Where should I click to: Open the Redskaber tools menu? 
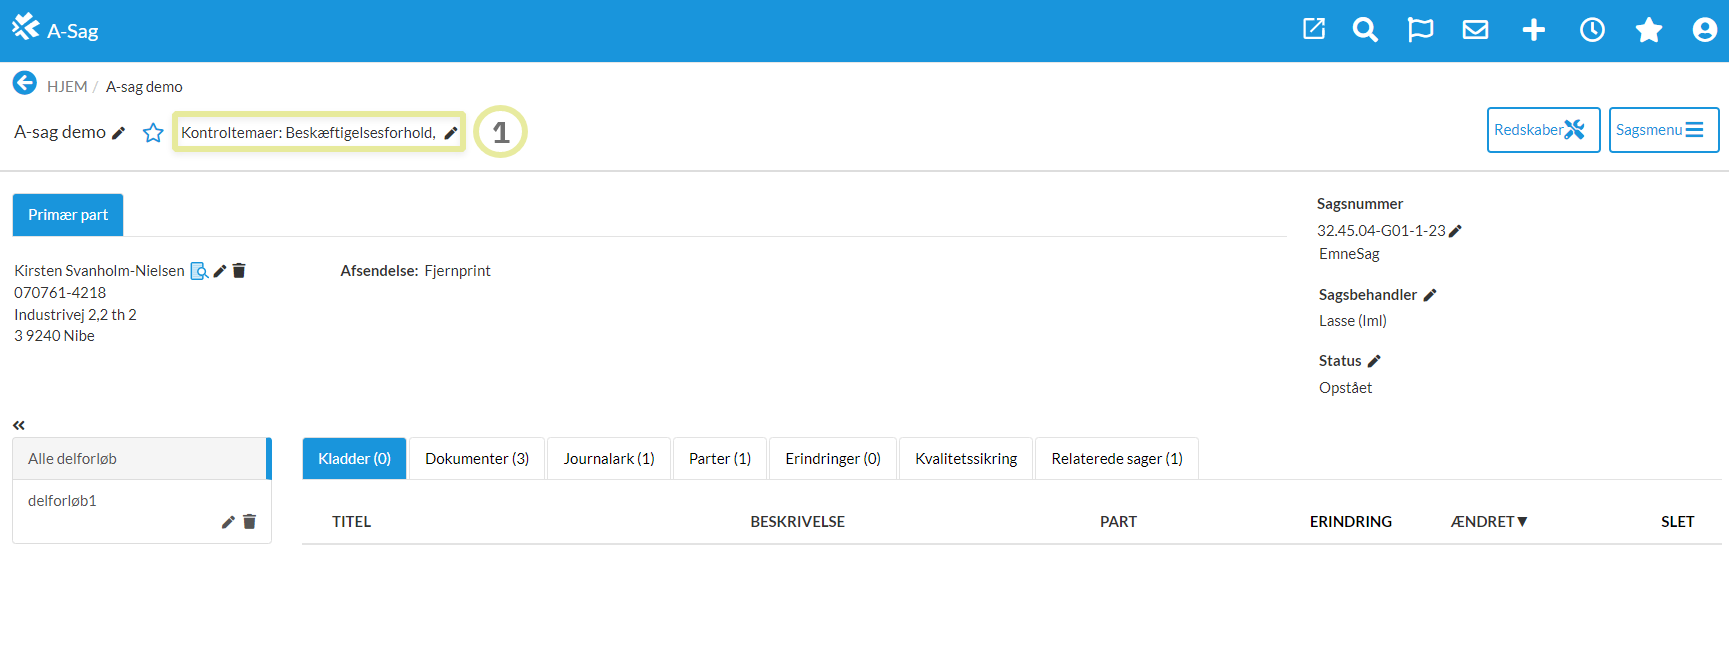pyautogui.click(x=1542, y=130)
